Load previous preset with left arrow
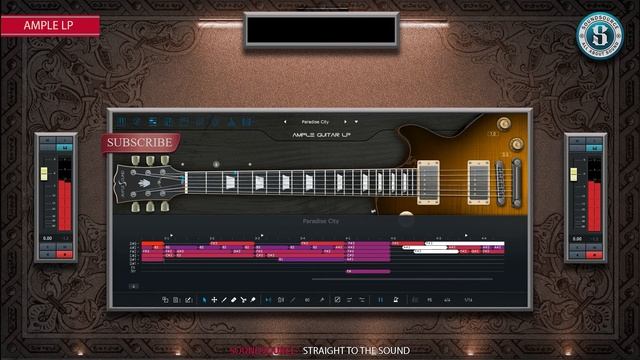640x360 pixels. 285,122
